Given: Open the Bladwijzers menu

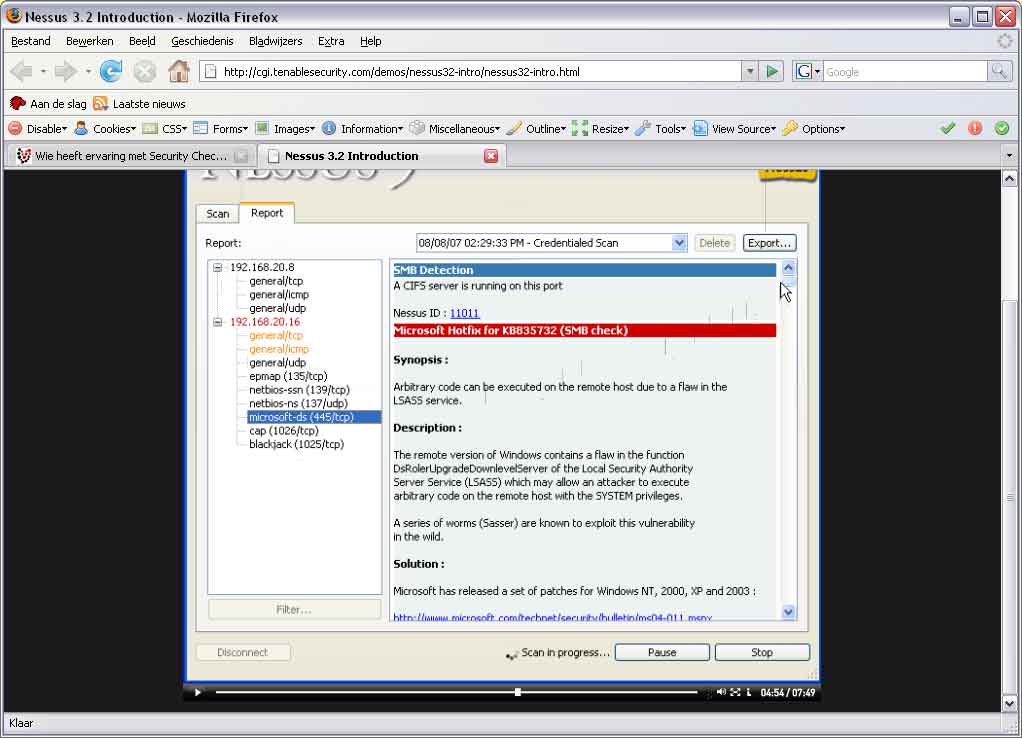Looking at the screenshot, I should click(276, 41).
